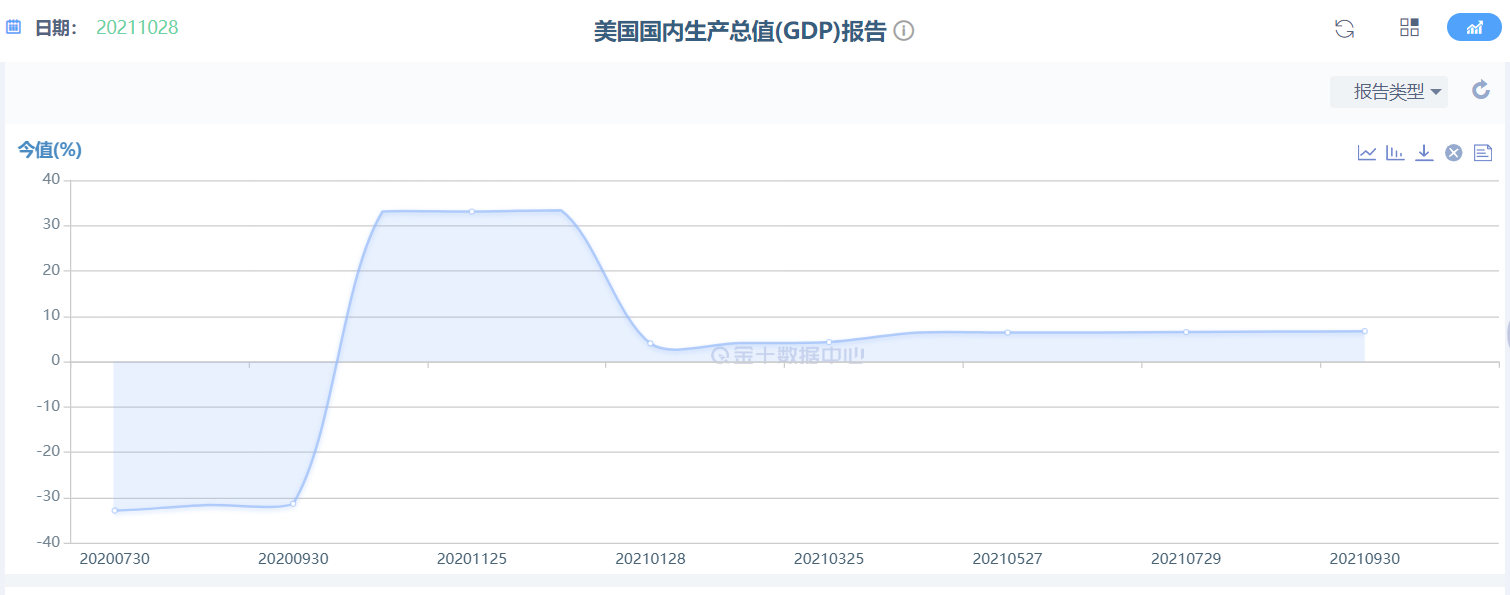This screenshot has height=595, width=1510.
Task: Select the last data point at 20210930
Action: click(1364, 331)
